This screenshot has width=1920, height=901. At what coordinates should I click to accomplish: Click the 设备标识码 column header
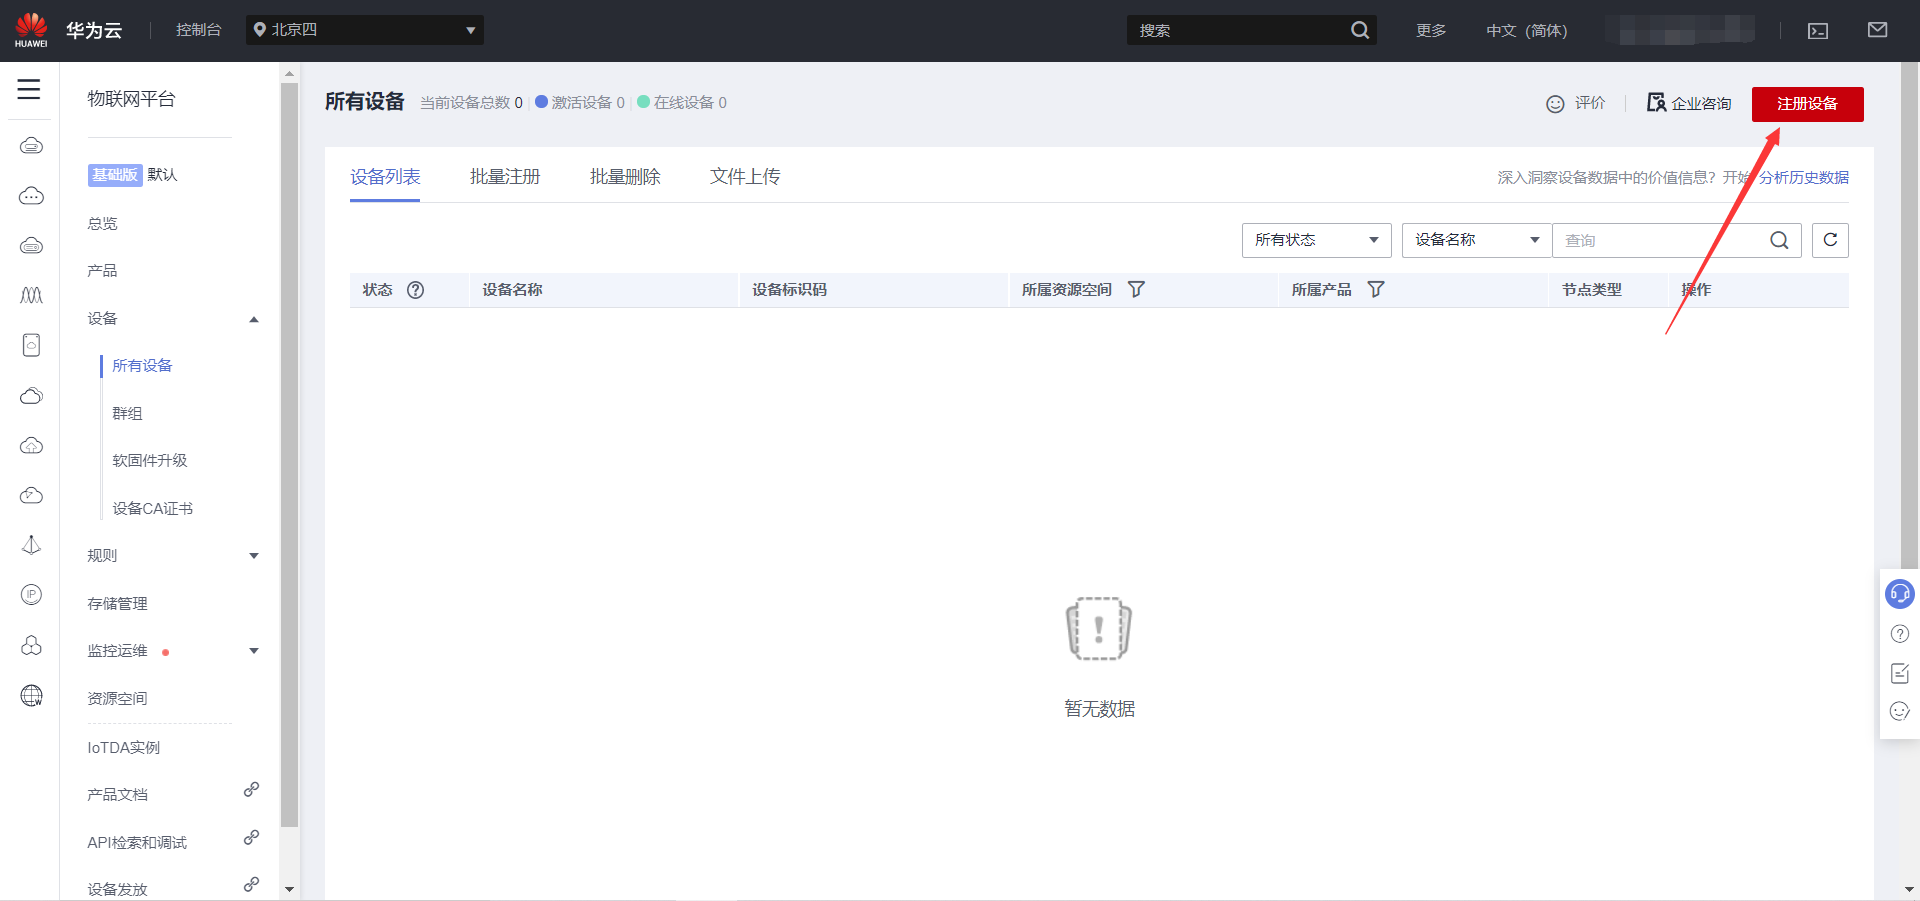[x=789, y=290]
